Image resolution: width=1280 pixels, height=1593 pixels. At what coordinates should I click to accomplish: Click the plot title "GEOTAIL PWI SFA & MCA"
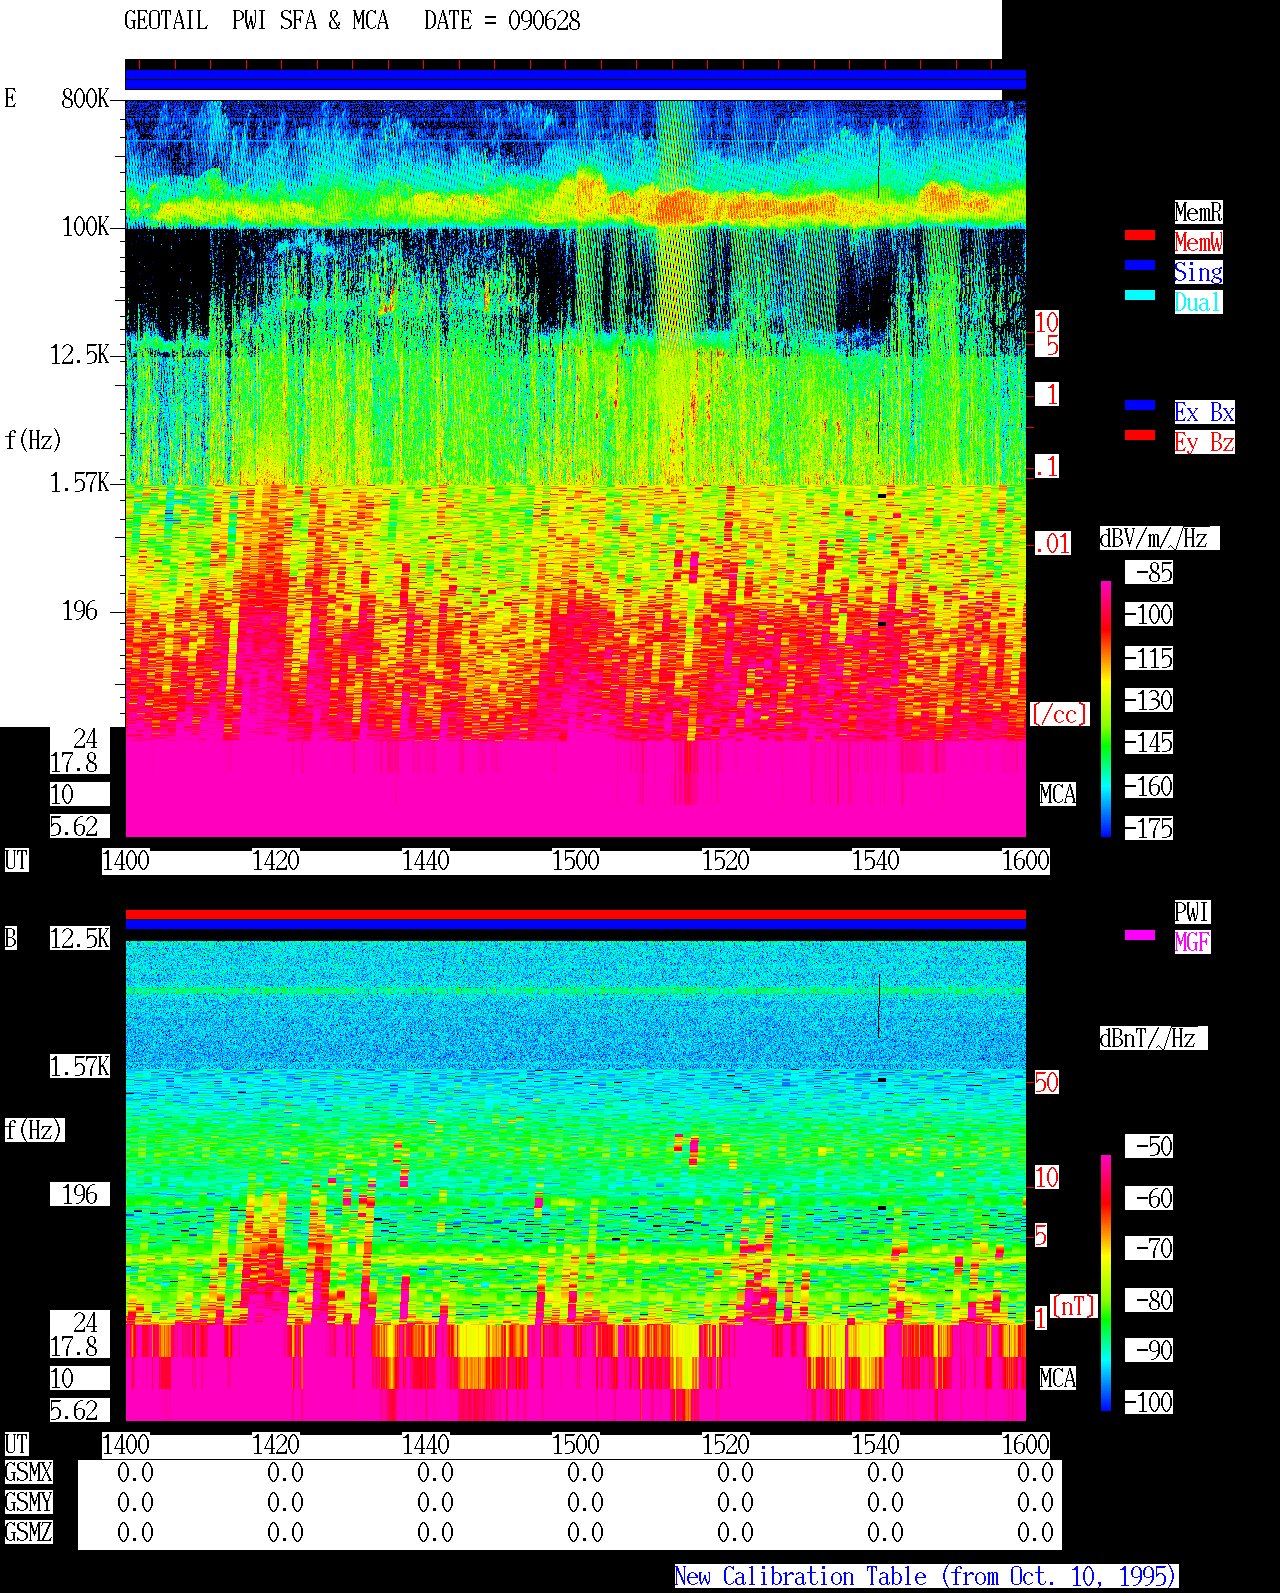pos(256,21)
